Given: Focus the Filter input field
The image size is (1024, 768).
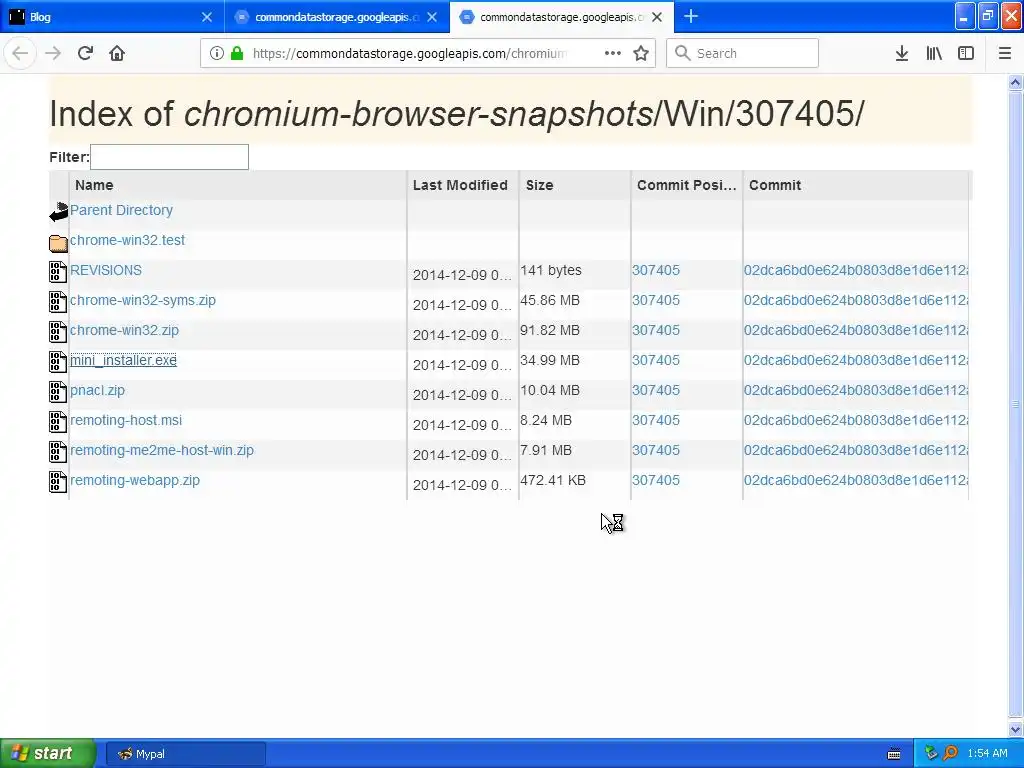Looking at the screenshot, I should [169, 157].
